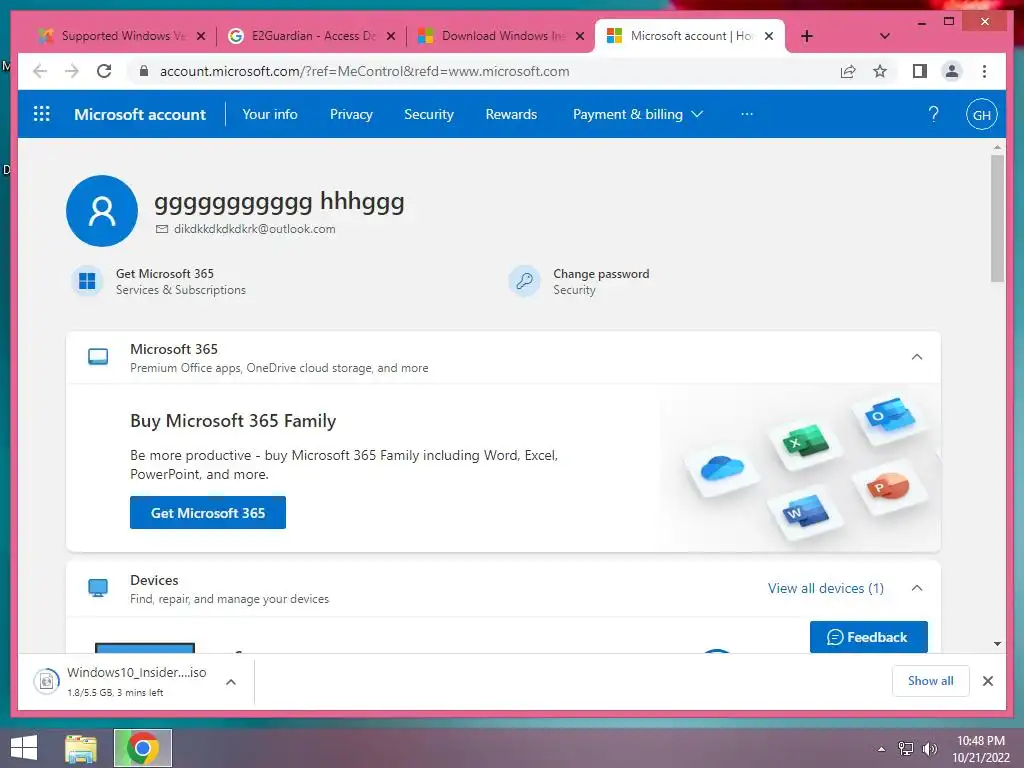Click Show all downloads

[x=931, y=681]
